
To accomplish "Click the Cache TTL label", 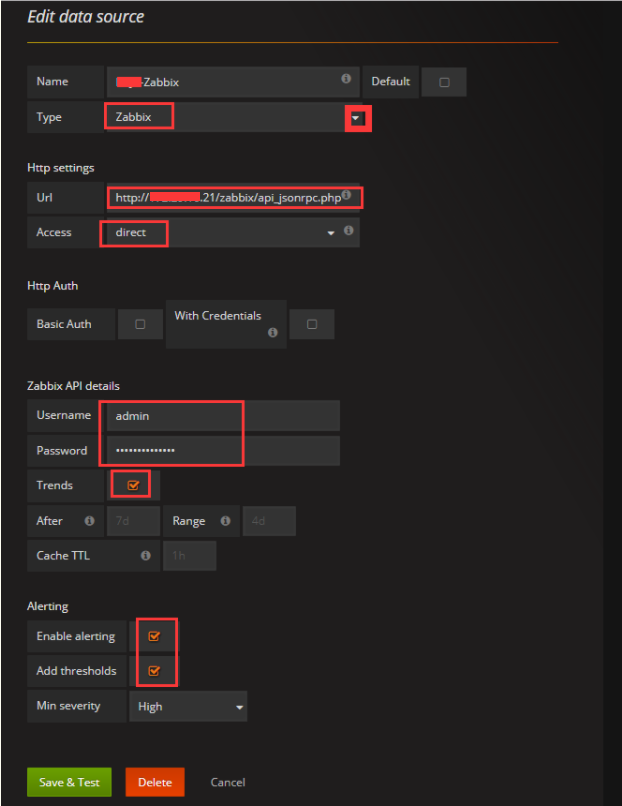I will coord(63,556).
